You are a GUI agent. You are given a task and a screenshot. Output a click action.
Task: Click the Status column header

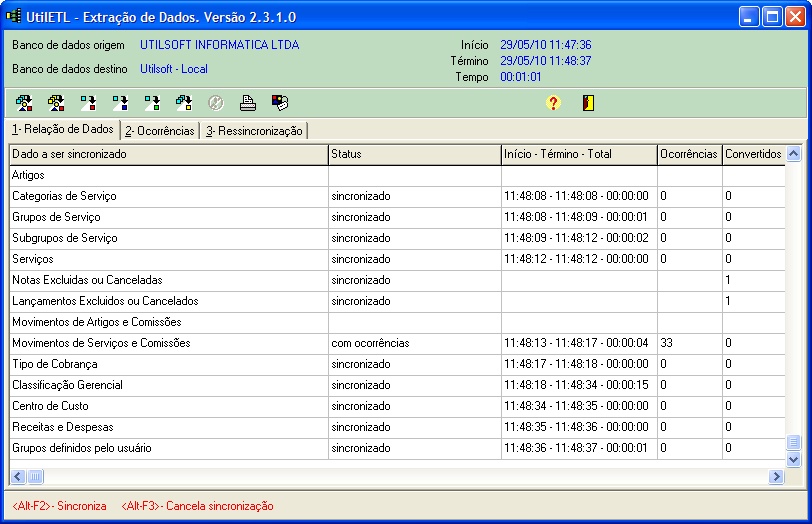click(415, 154)
